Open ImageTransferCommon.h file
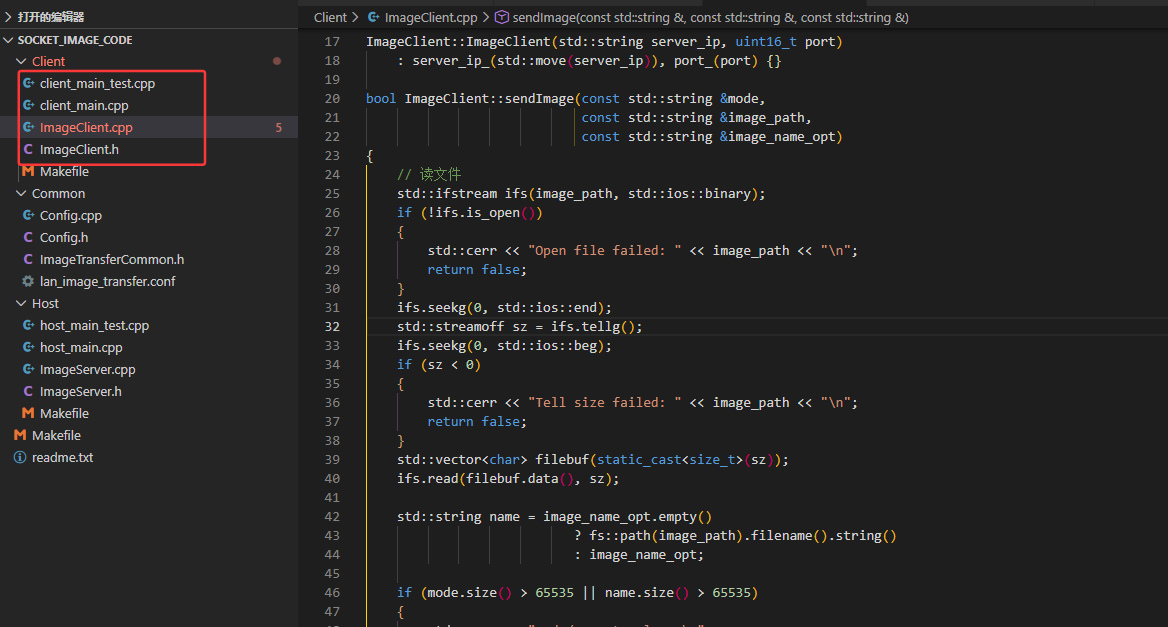This screenshot has width=1168, height=627. pyautogui.click(x=112, y=259)
